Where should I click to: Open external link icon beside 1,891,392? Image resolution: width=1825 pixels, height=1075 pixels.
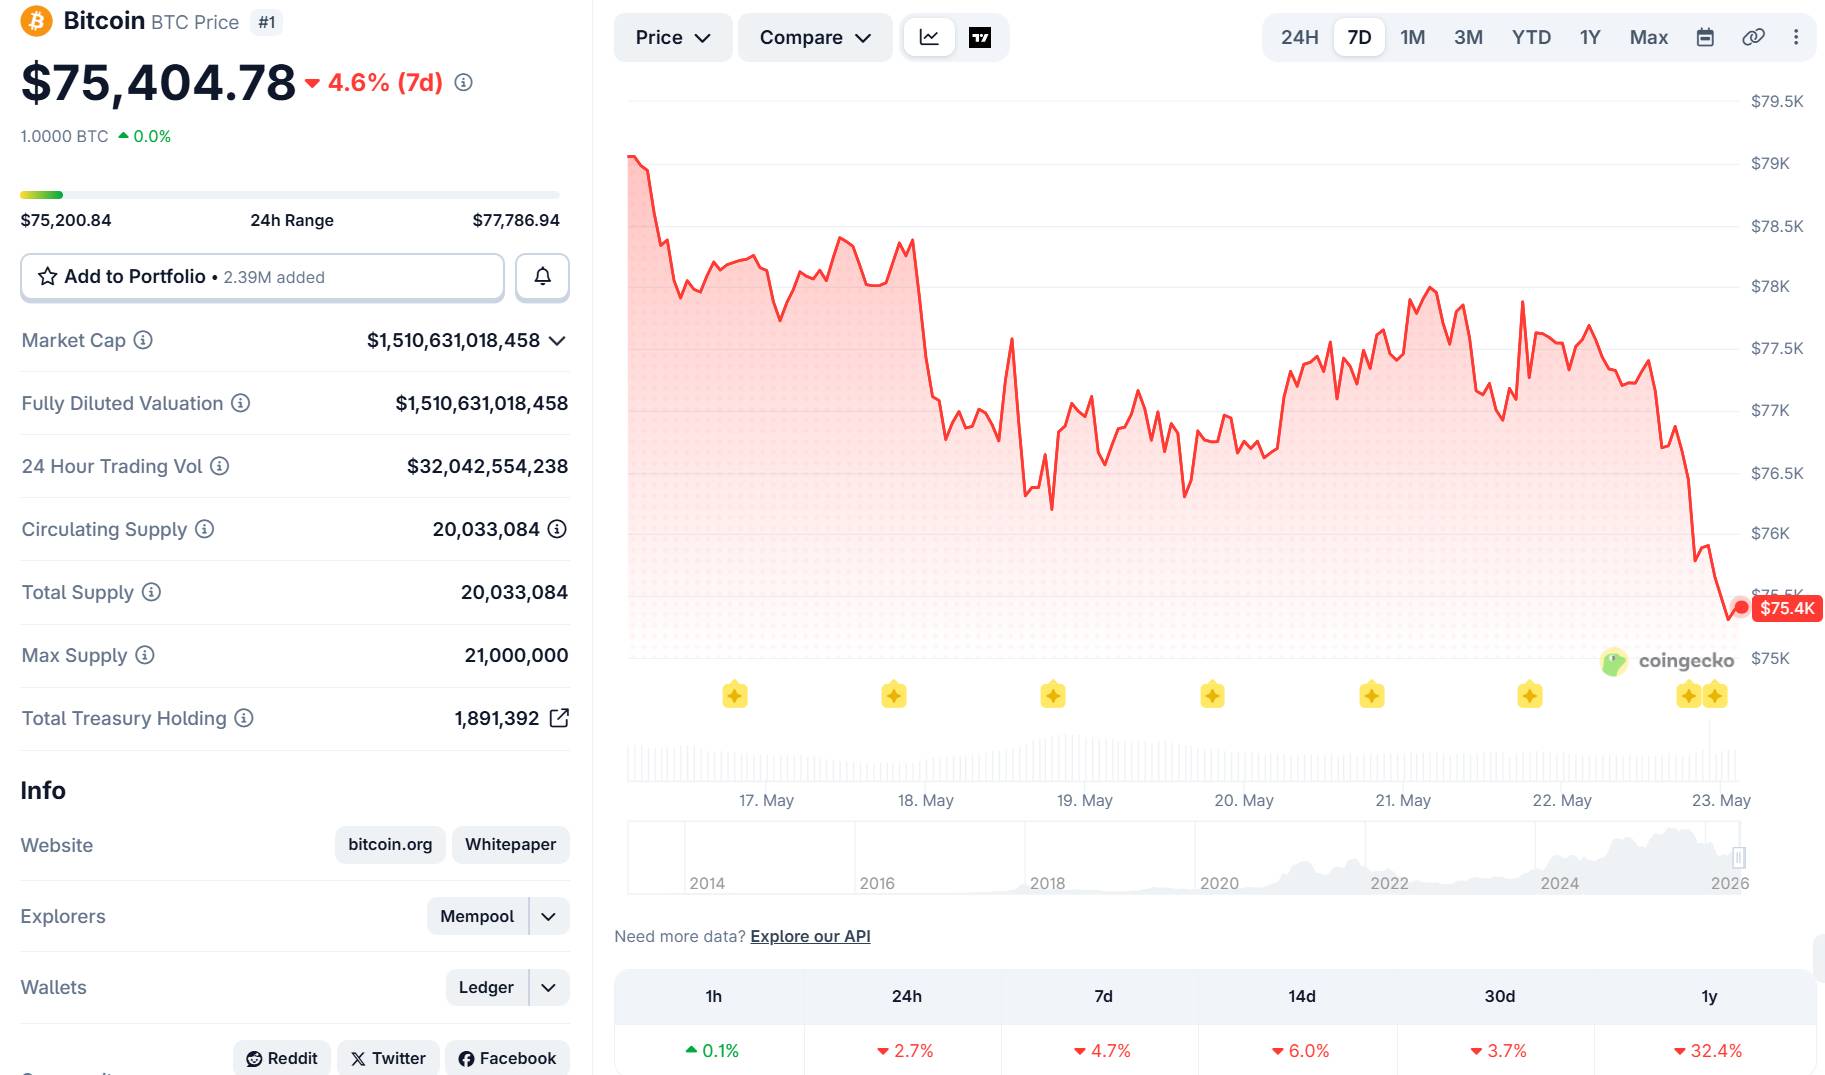tap(559, 718)
